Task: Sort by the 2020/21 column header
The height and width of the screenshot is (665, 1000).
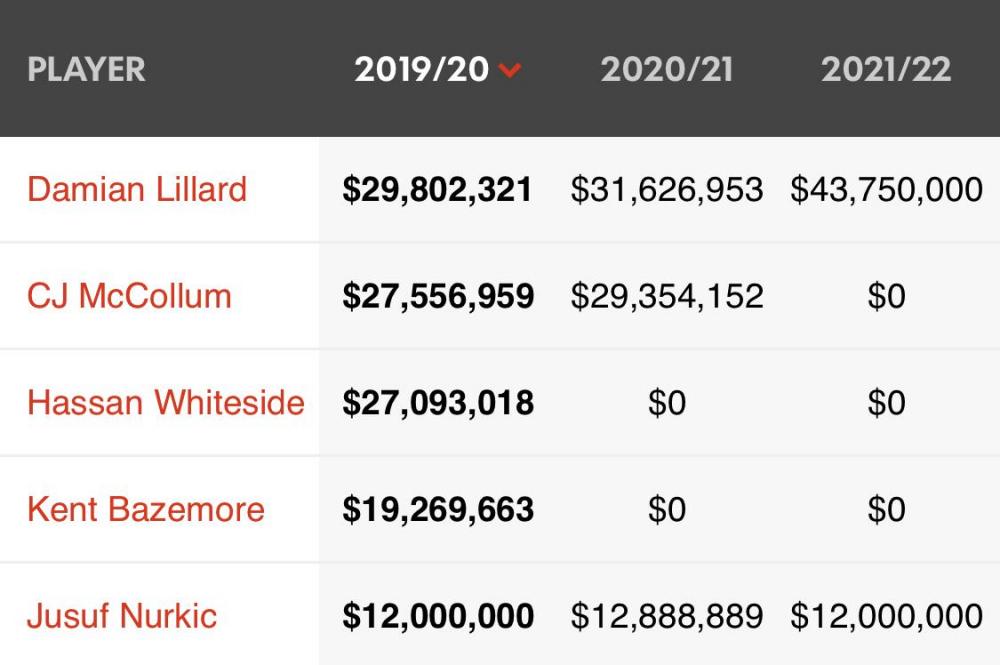Action: (667, 69)
